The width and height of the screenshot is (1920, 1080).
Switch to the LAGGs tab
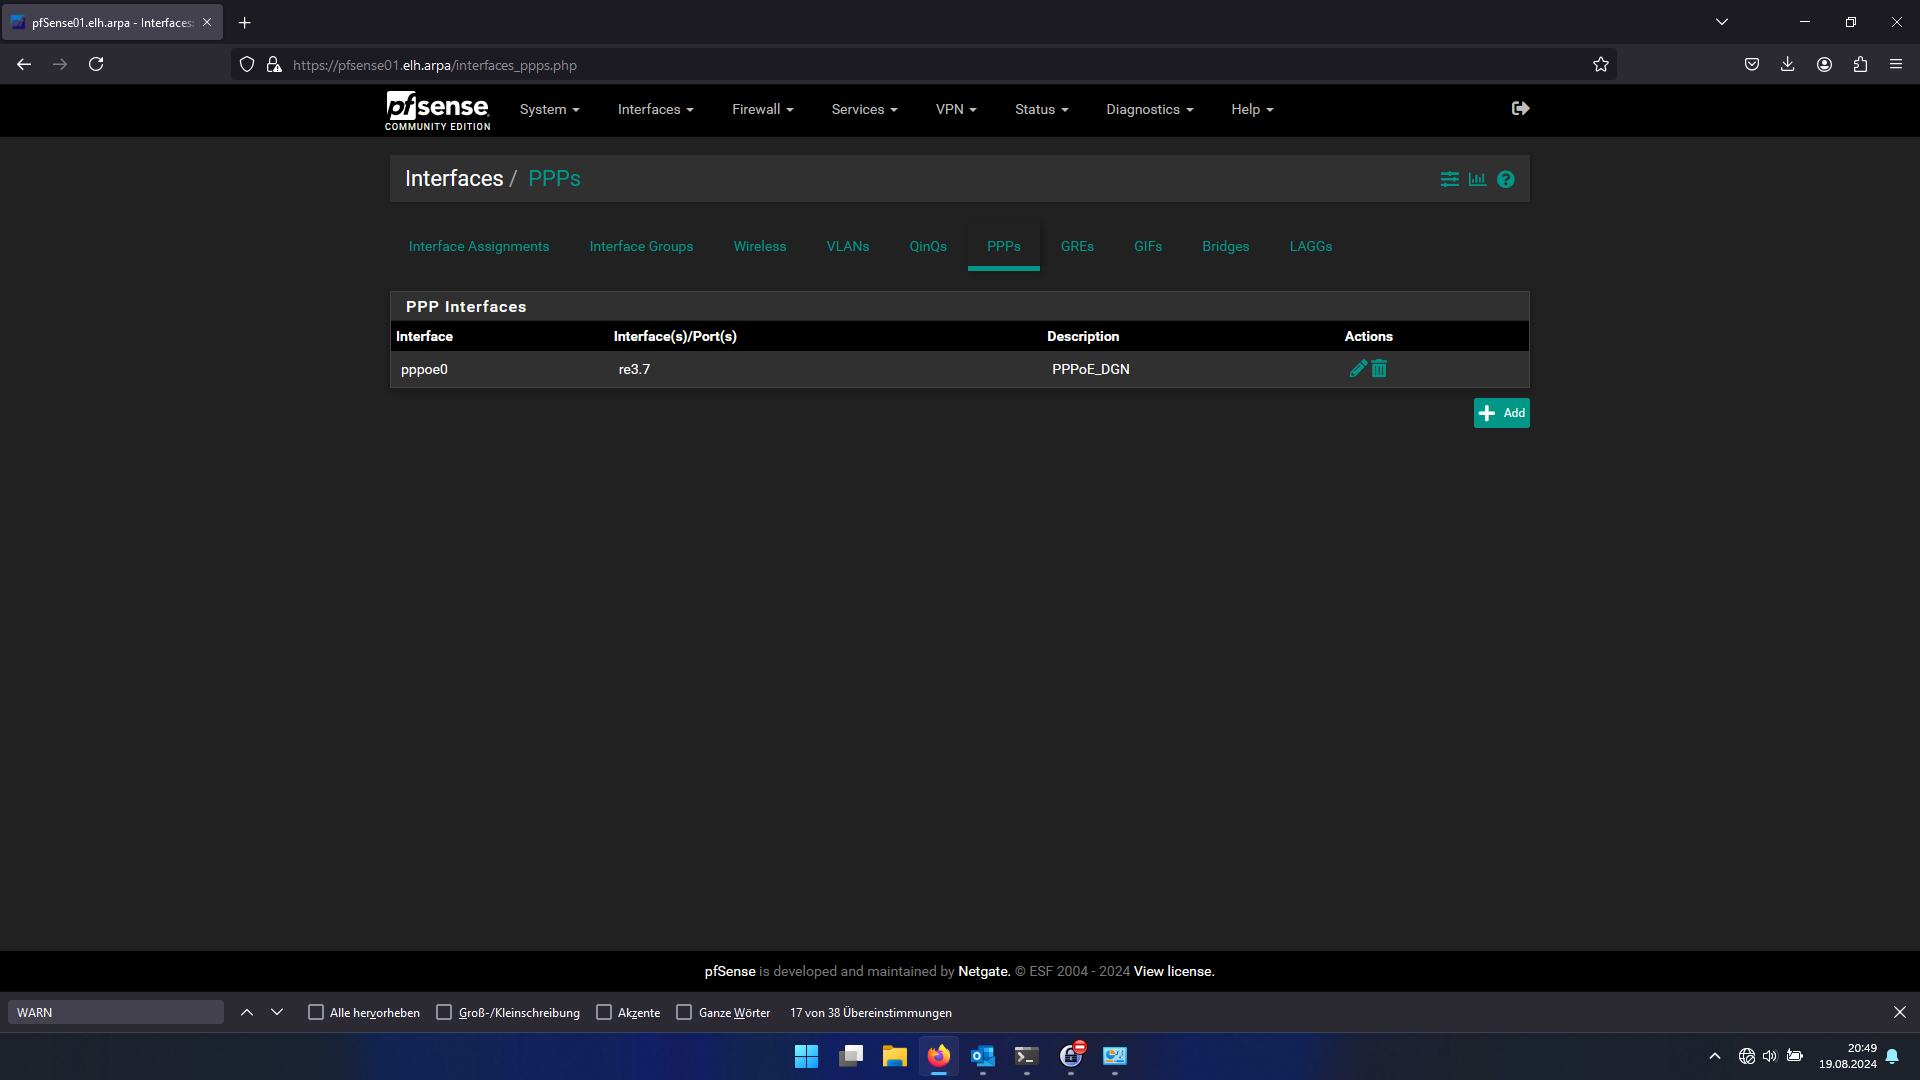[1311, 247]
